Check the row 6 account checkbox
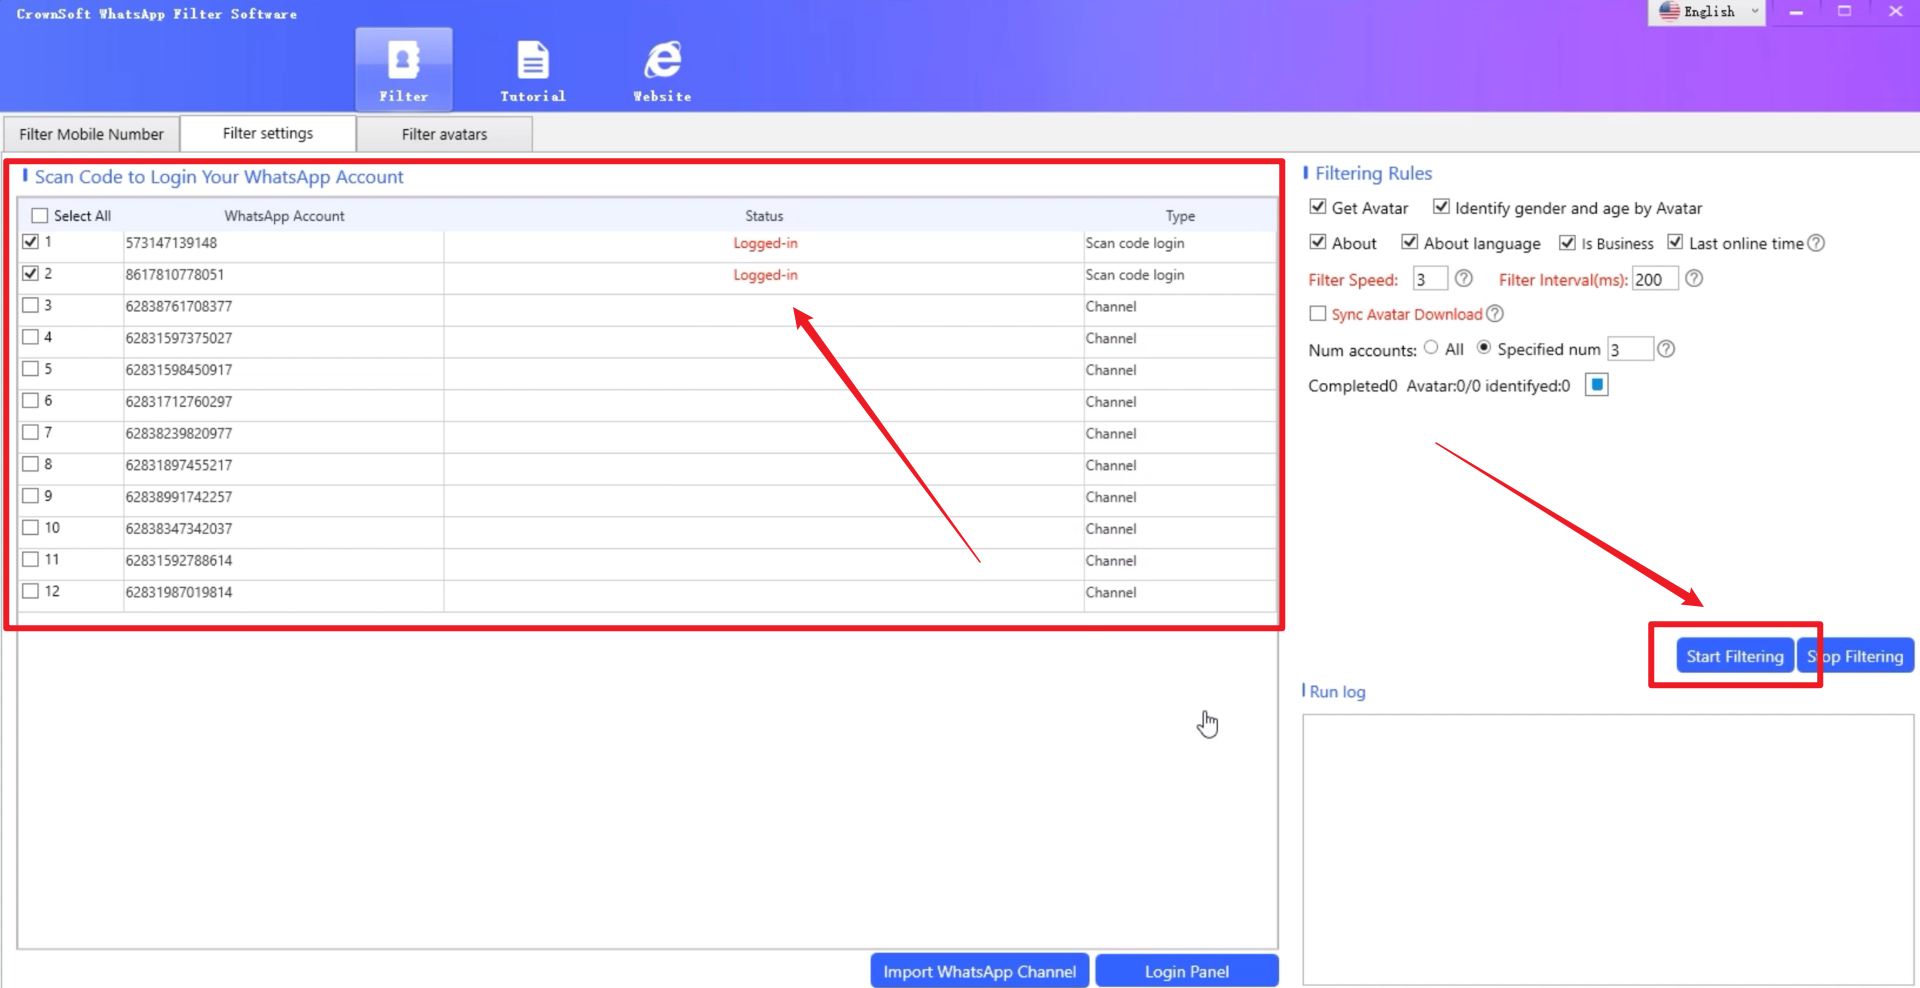1920x988 pixels. point(30,401)
